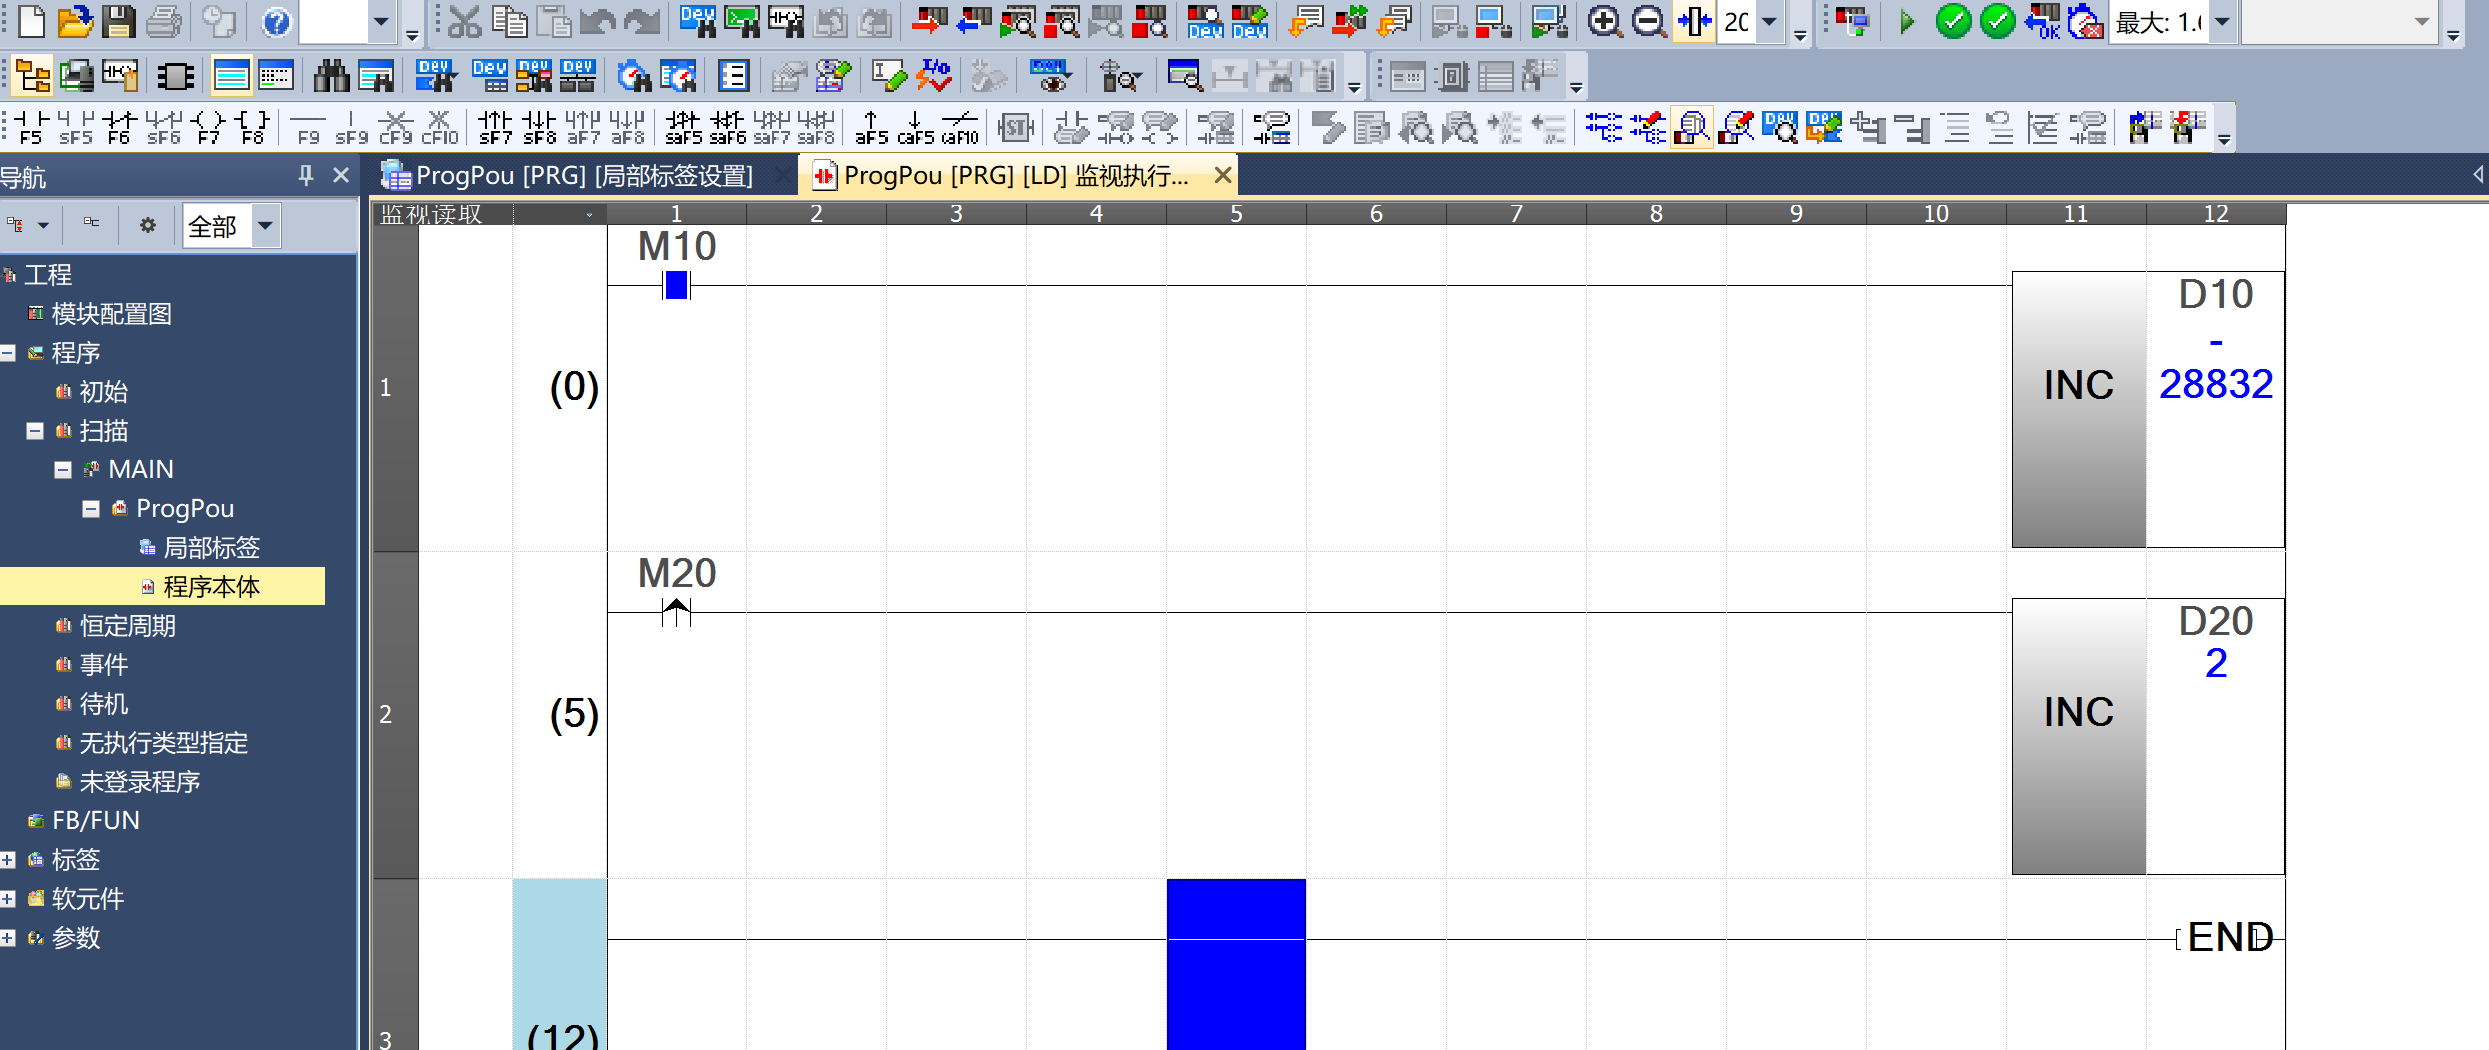
Task: Insert an F5 open contact
Action: (30, 127)
